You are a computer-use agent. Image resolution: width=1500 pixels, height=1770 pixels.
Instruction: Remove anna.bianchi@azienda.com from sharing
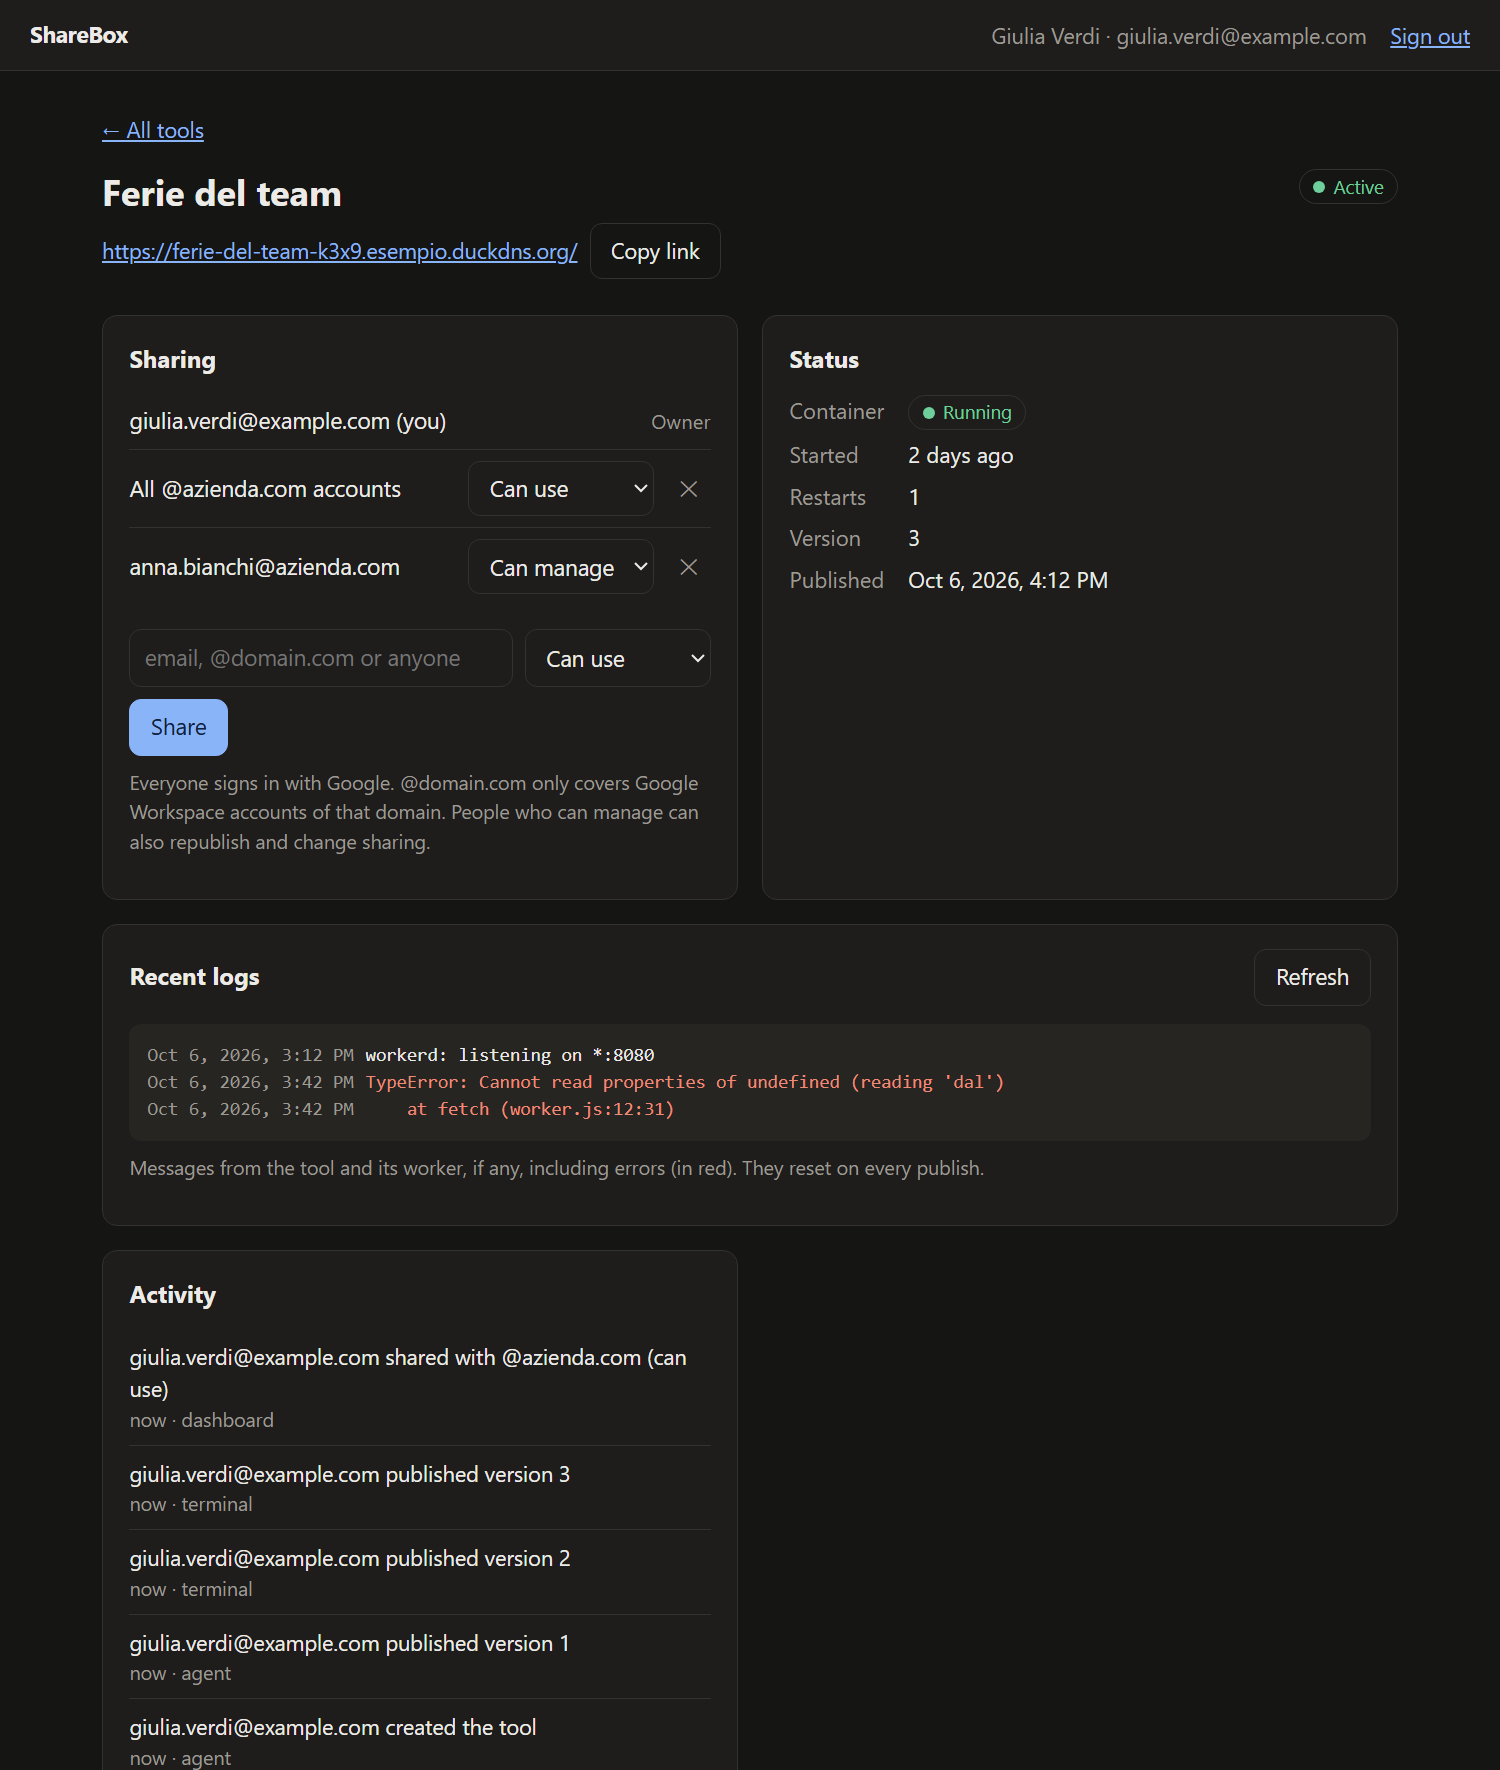click(688, 567)
